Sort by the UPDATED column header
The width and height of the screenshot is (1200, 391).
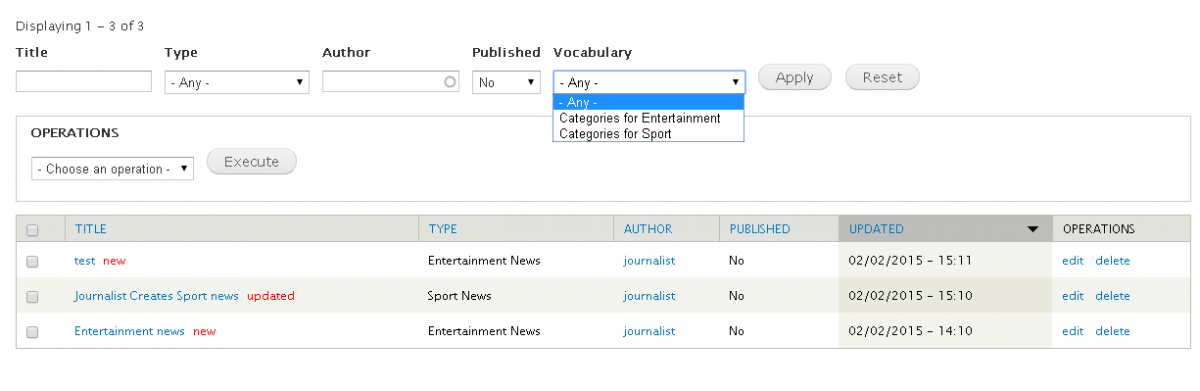[x=876, y=229]
